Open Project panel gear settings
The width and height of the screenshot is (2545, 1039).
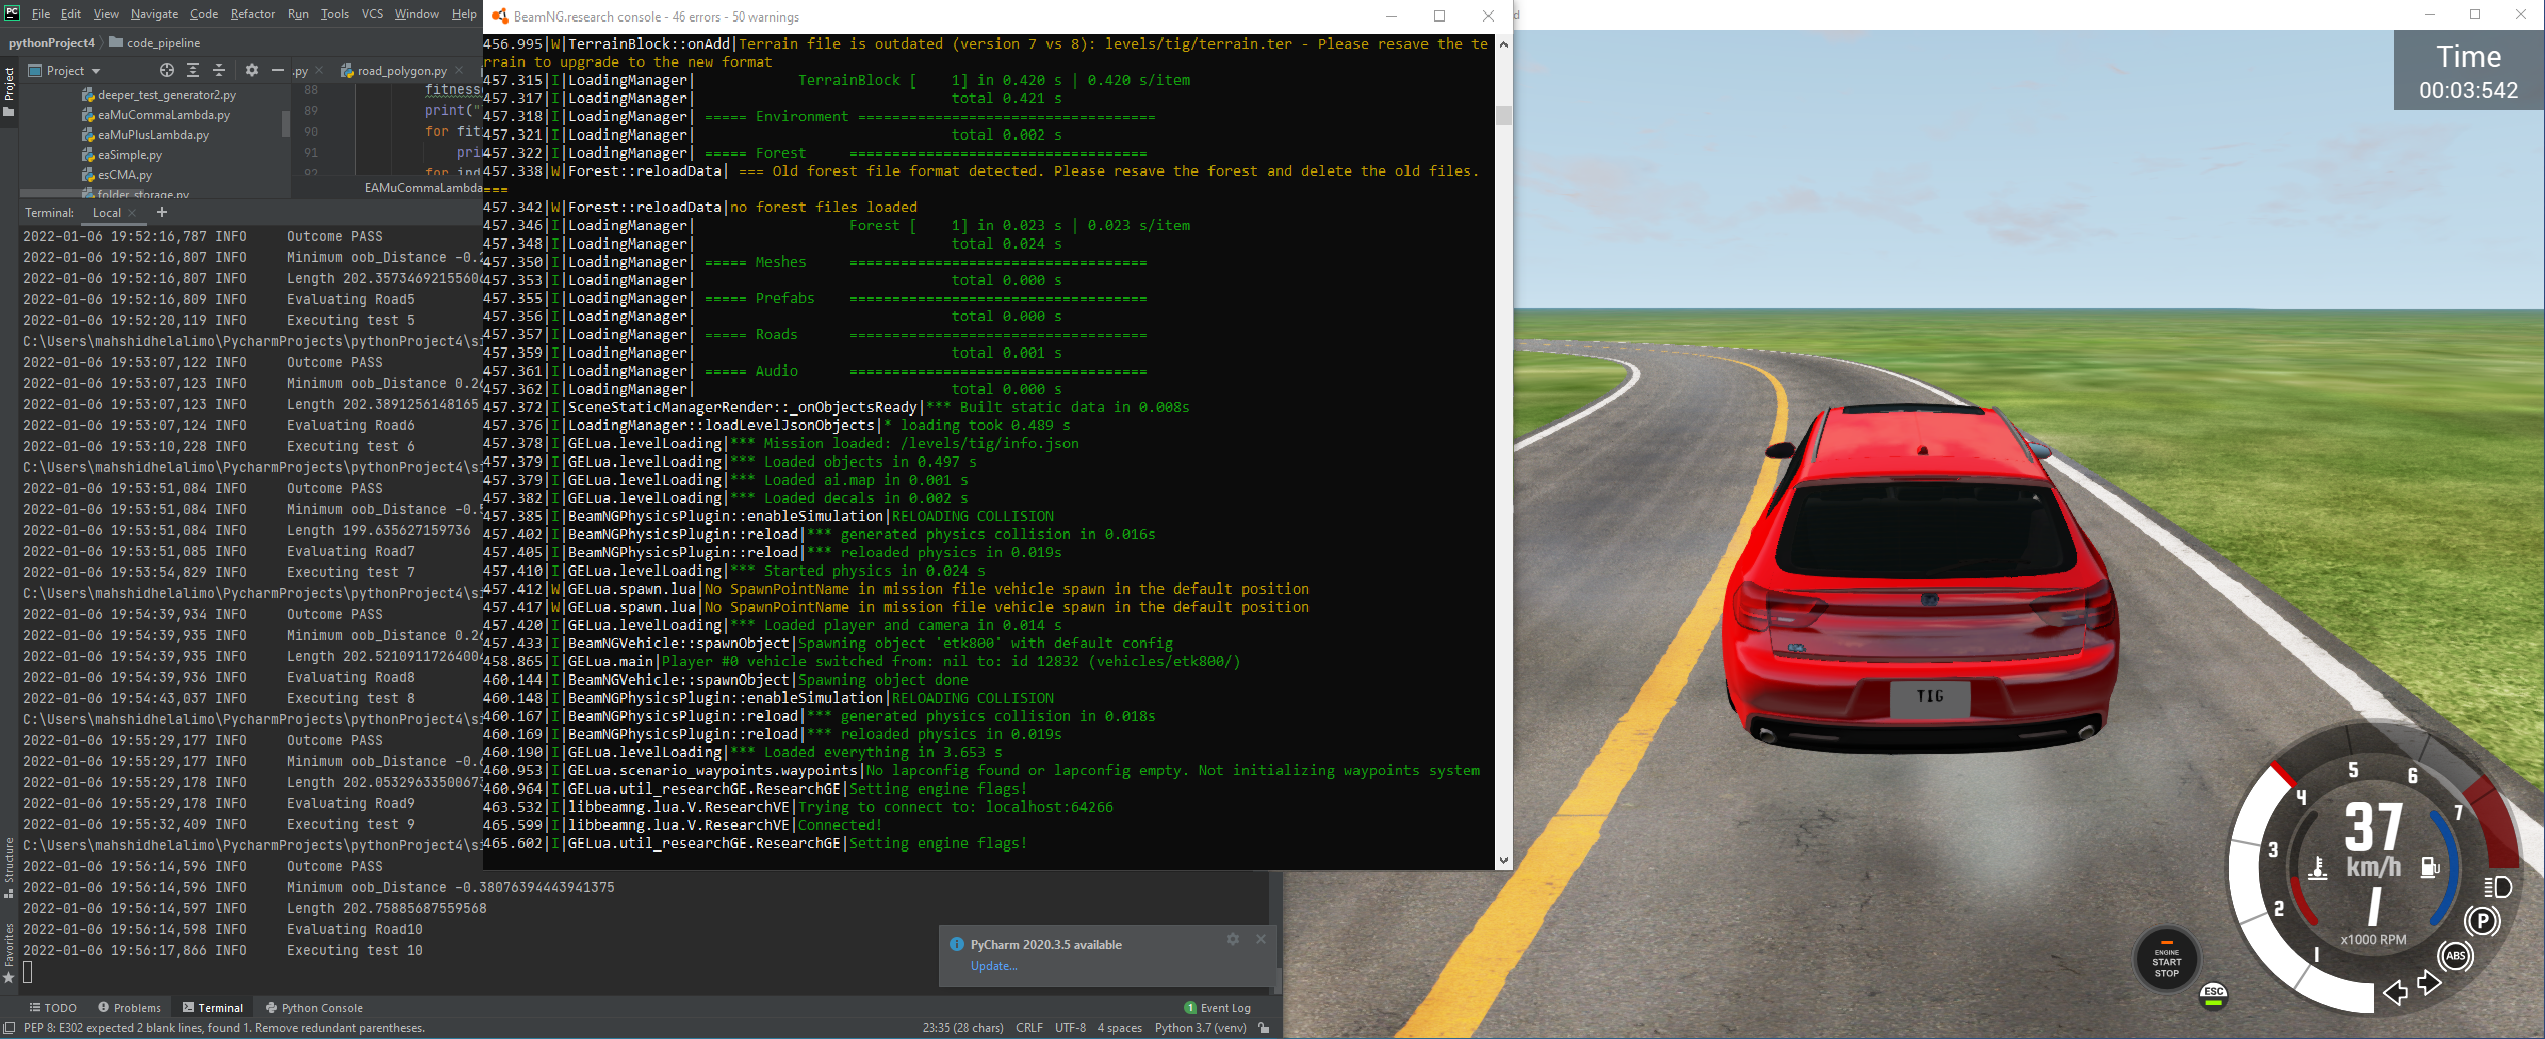[x=252, y=70]
